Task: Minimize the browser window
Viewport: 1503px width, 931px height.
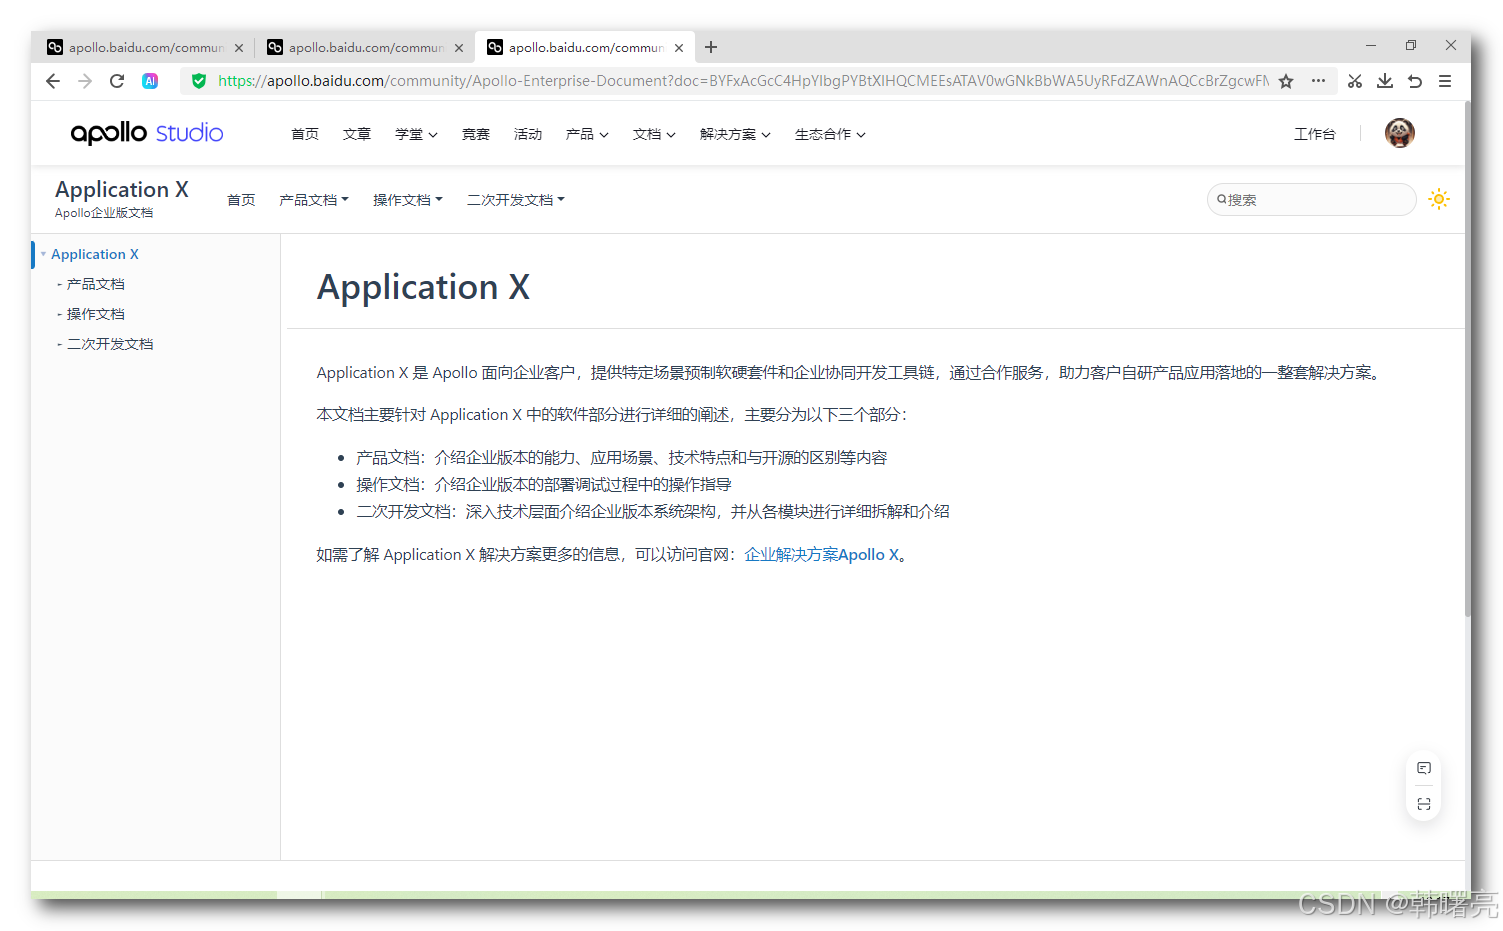Action: [x=1371, y=45]
